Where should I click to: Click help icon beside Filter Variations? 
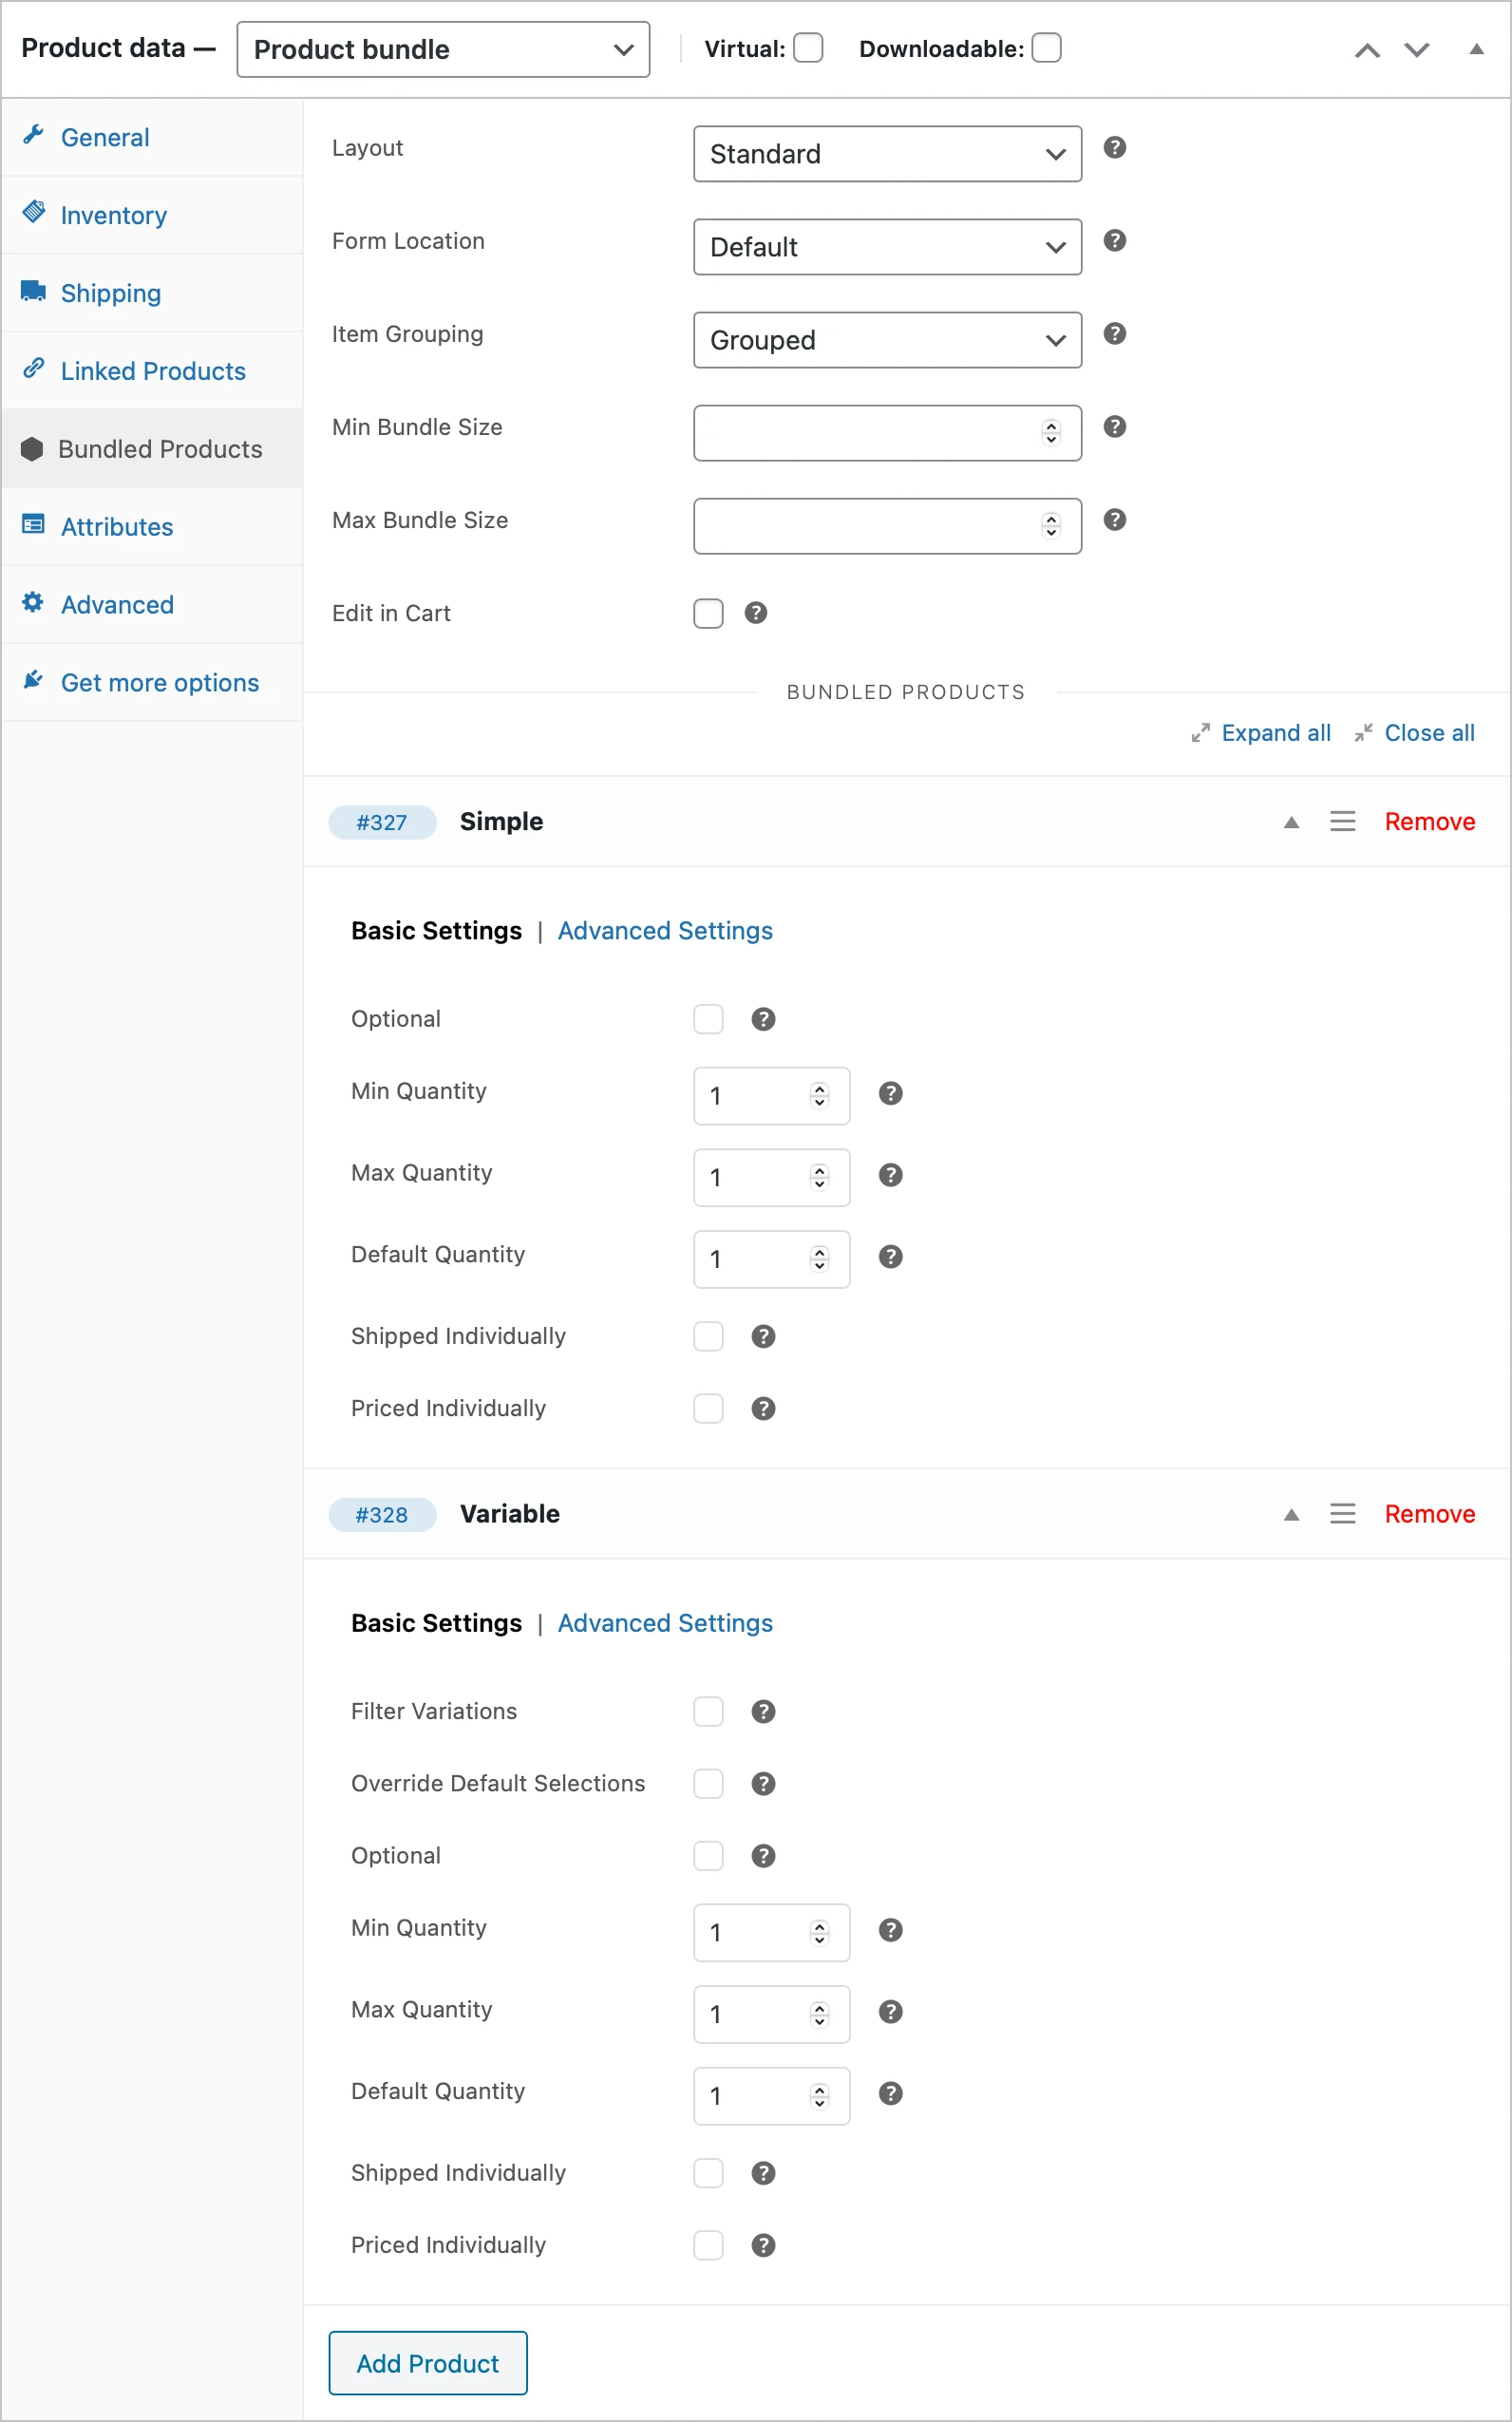coord(763,1711)
